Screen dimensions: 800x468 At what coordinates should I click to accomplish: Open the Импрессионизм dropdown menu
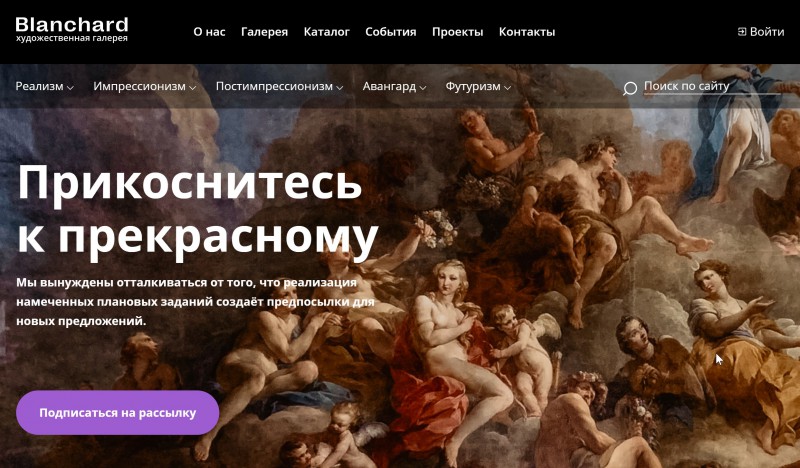point(144,86)
